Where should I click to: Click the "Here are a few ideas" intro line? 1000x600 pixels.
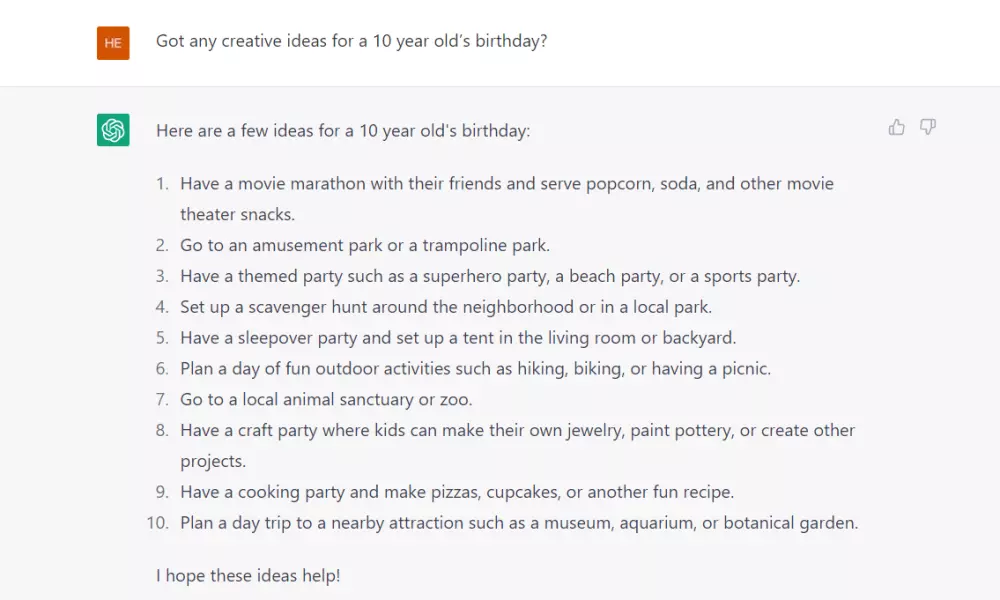tap(343, 130)
